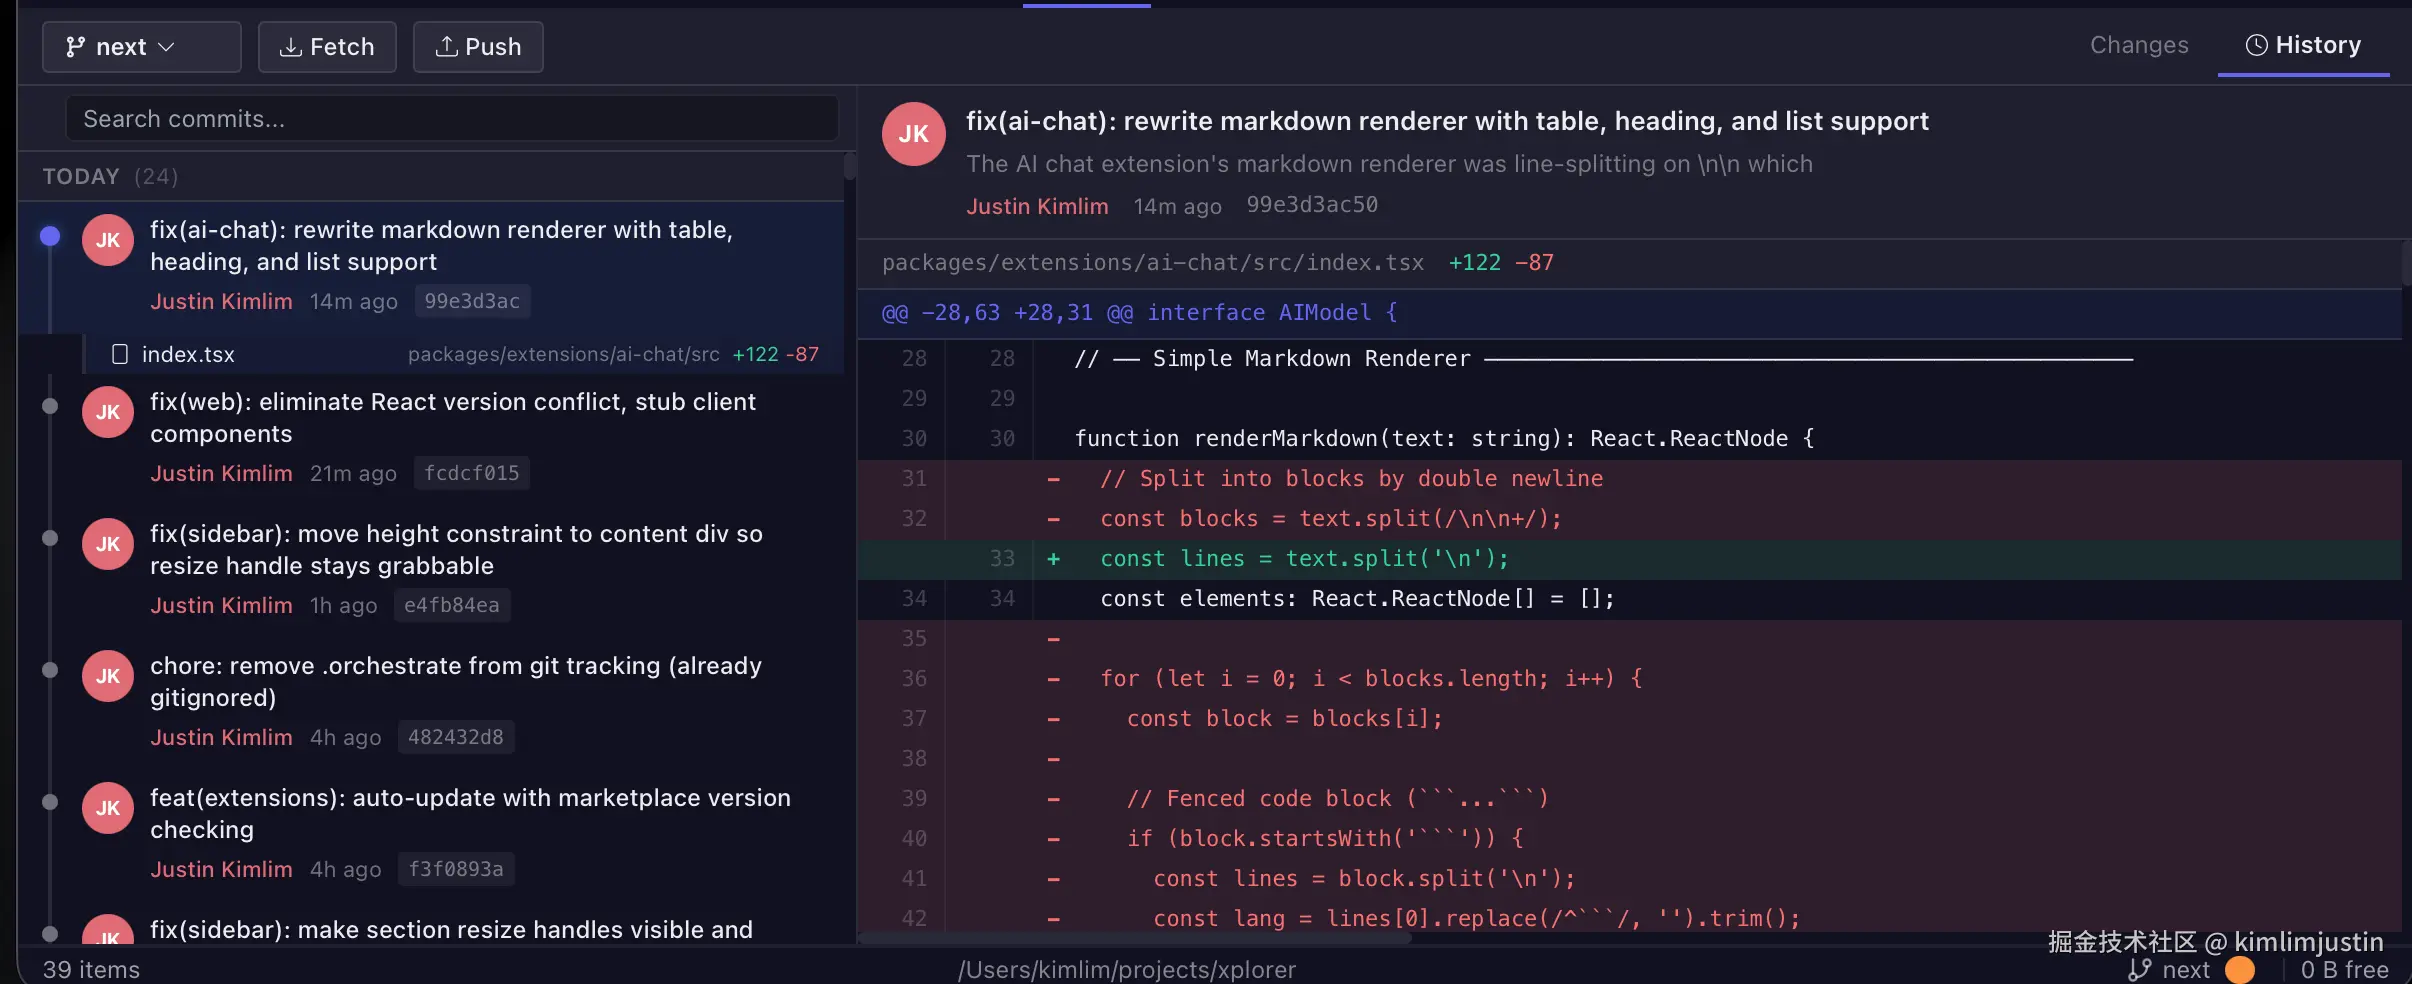Switch to the History tab

[x=2303, y=45]
